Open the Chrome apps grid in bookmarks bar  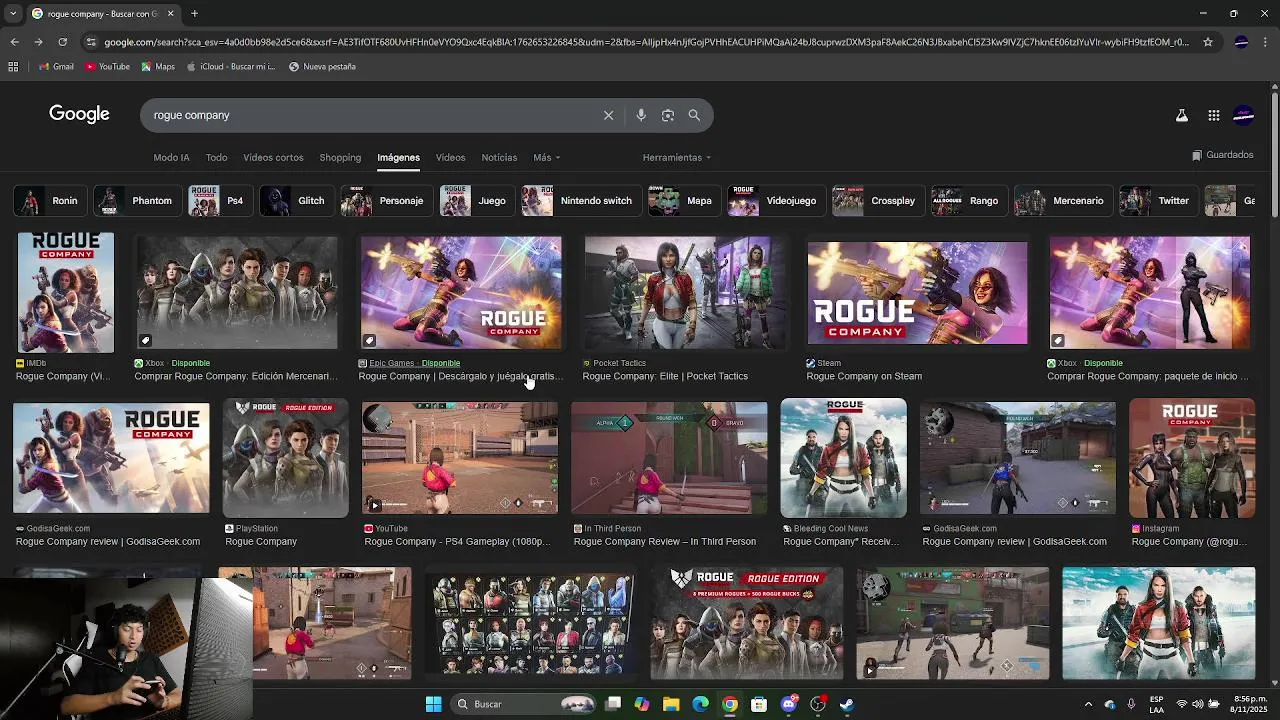13,66
